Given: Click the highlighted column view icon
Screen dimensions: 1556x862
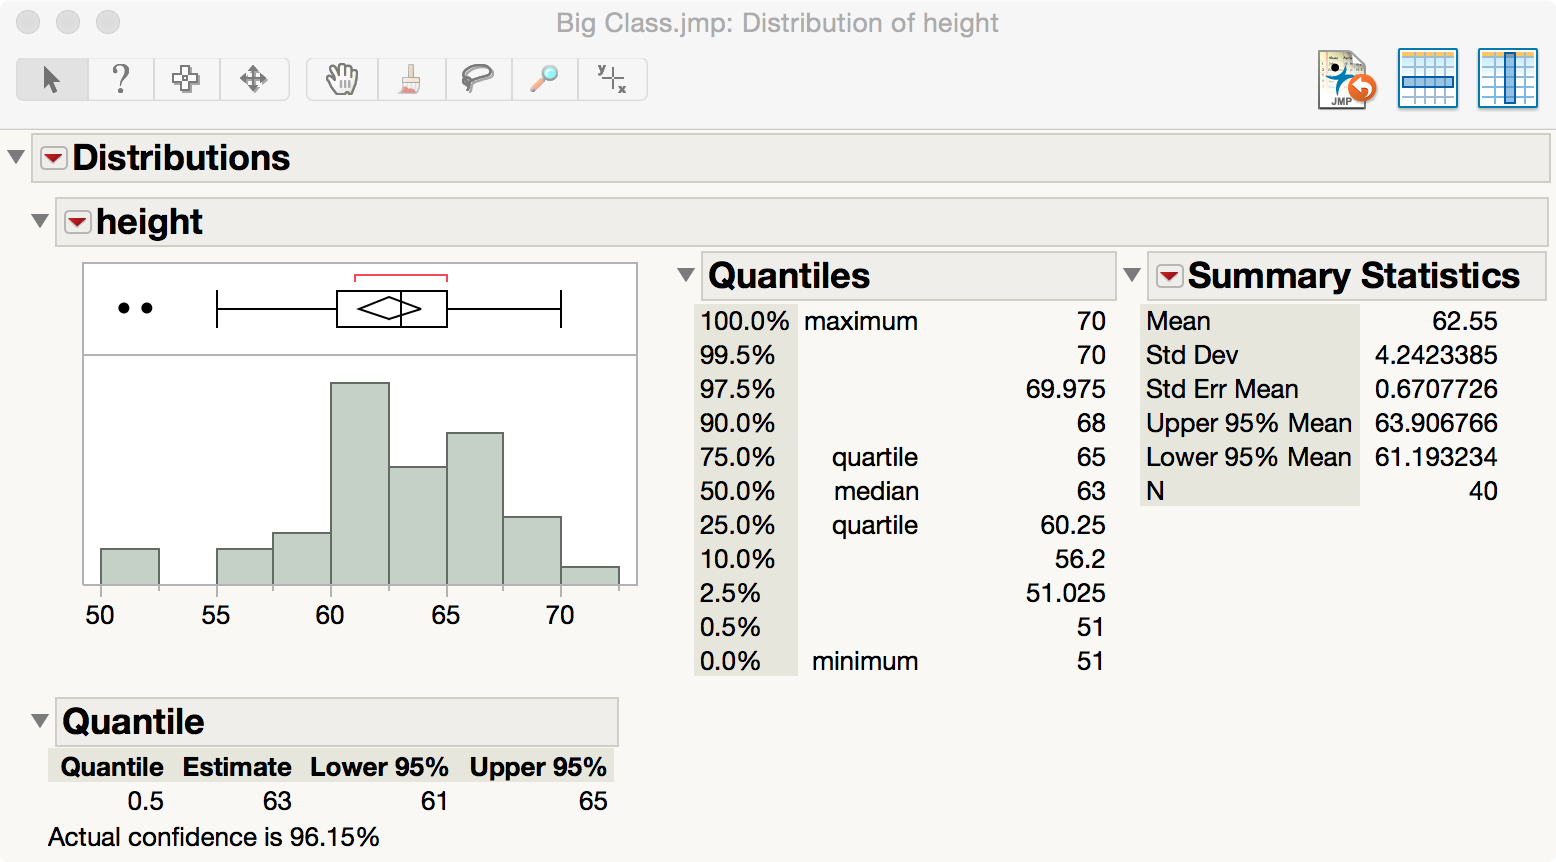Looking at the screenshot, I should (x=1508, y=78).
